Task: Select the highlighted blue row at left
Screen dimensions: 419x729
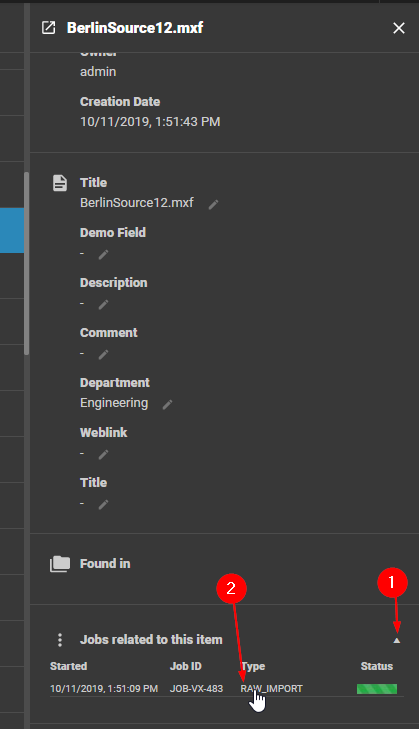Action: (12, 231)
